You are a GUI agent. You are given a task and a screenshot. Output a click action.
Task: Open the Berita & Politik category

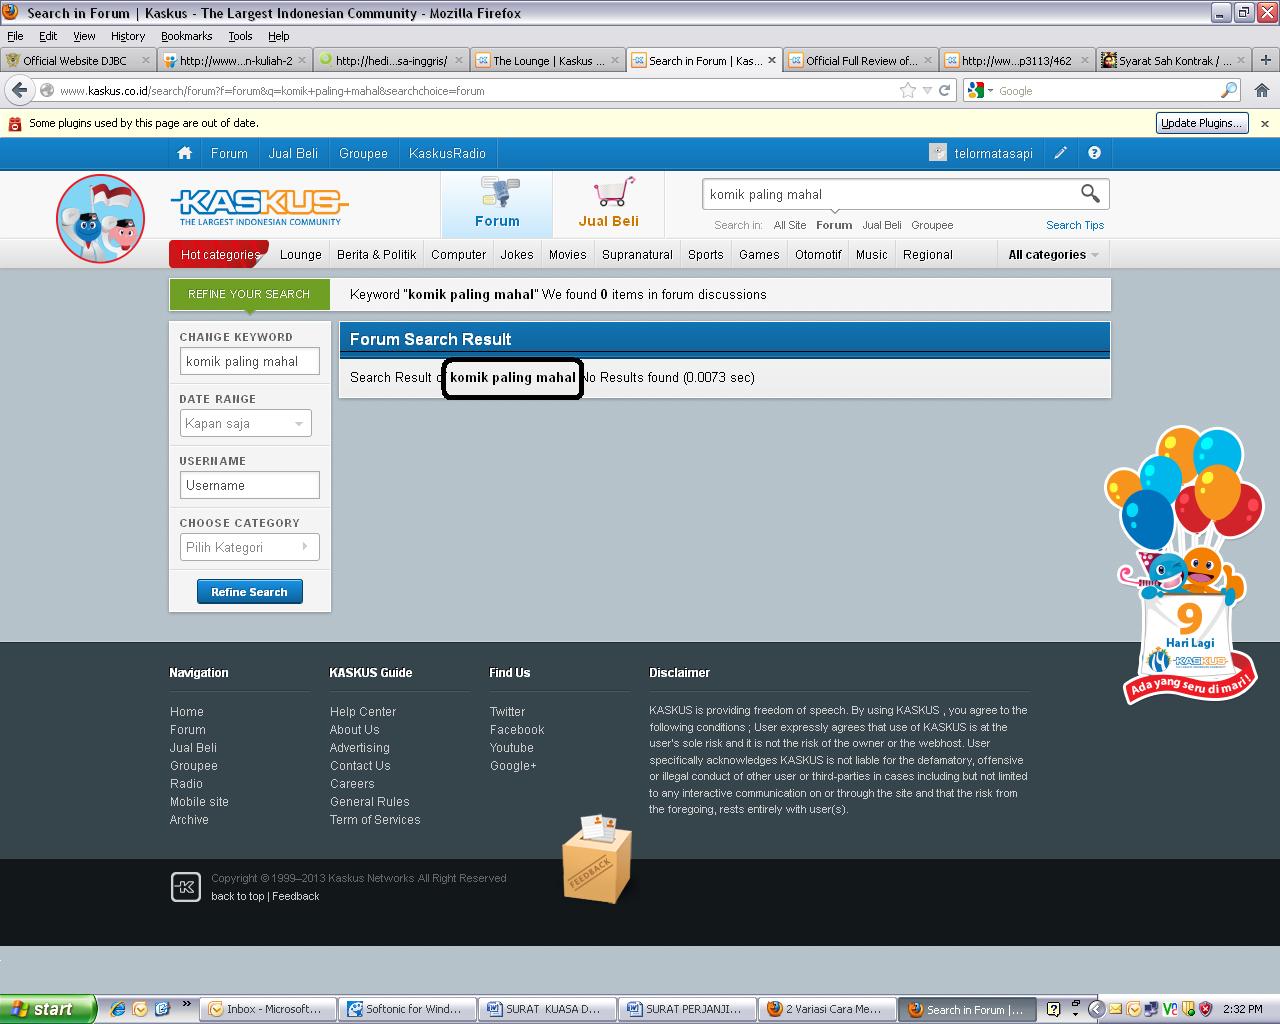(x=376, y=254)
